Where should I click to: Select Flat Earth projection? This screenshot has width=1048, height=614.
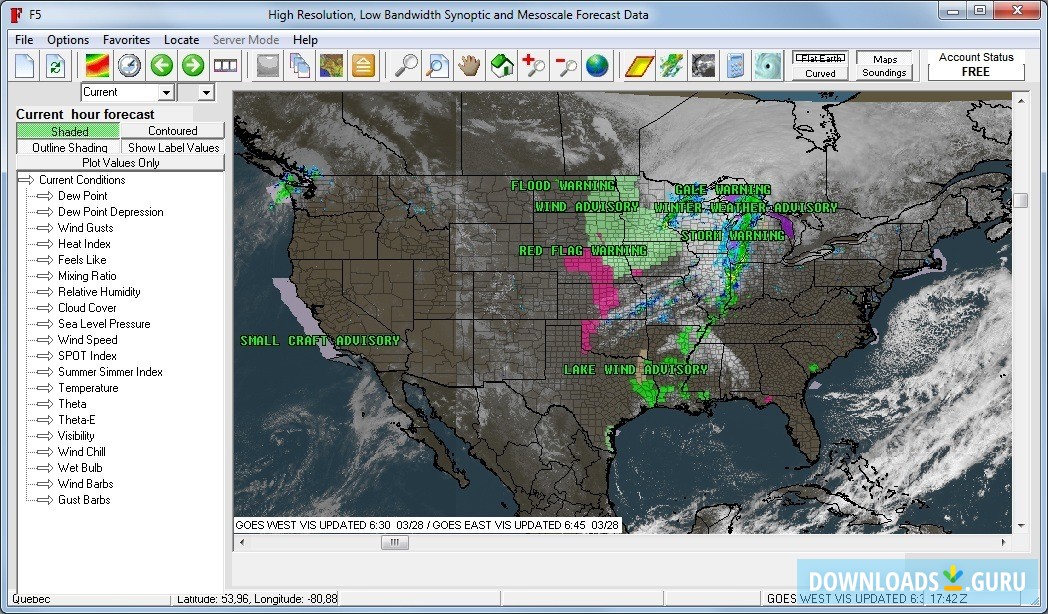(x=820, y=59)
